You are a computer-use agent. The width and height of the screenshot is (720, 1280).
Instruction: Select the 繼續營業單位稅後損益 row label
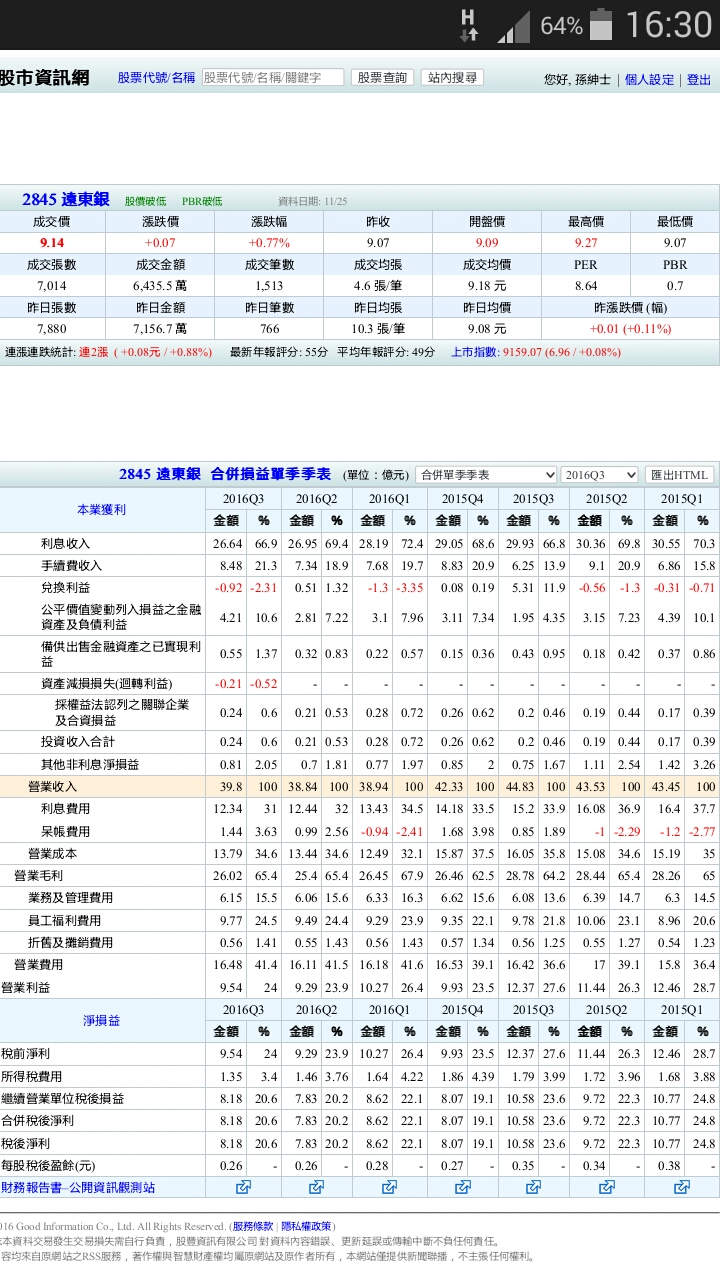click(63, 1099)
